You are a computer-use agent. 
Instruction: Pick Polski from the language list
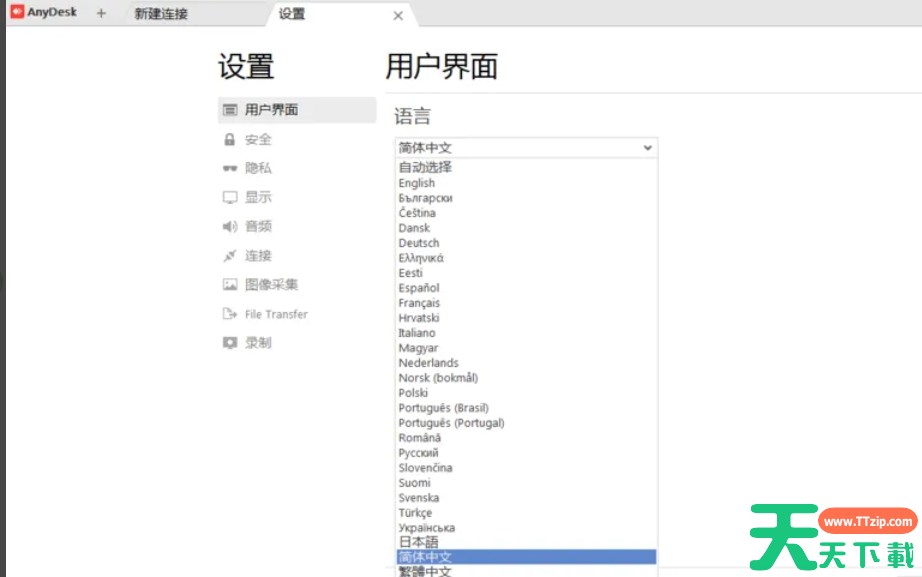(x=526, y=393)
